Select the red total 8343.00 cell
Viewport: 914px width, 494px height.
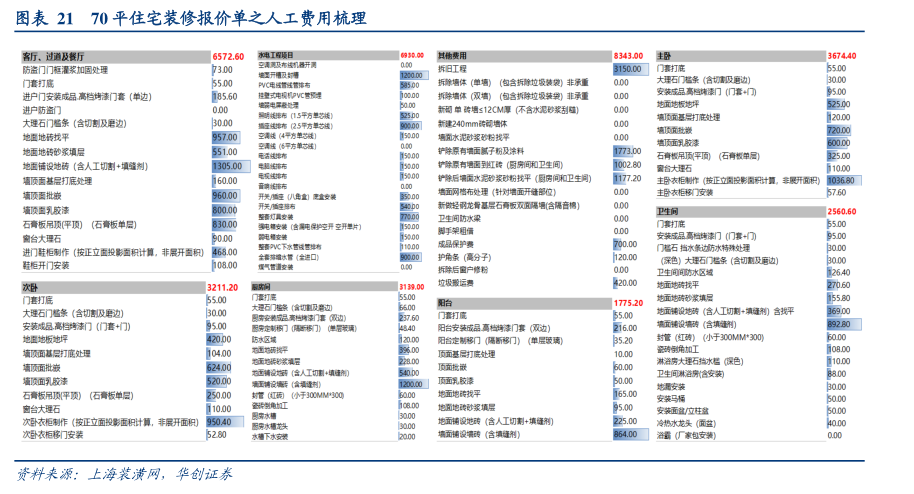pos(626,55)
